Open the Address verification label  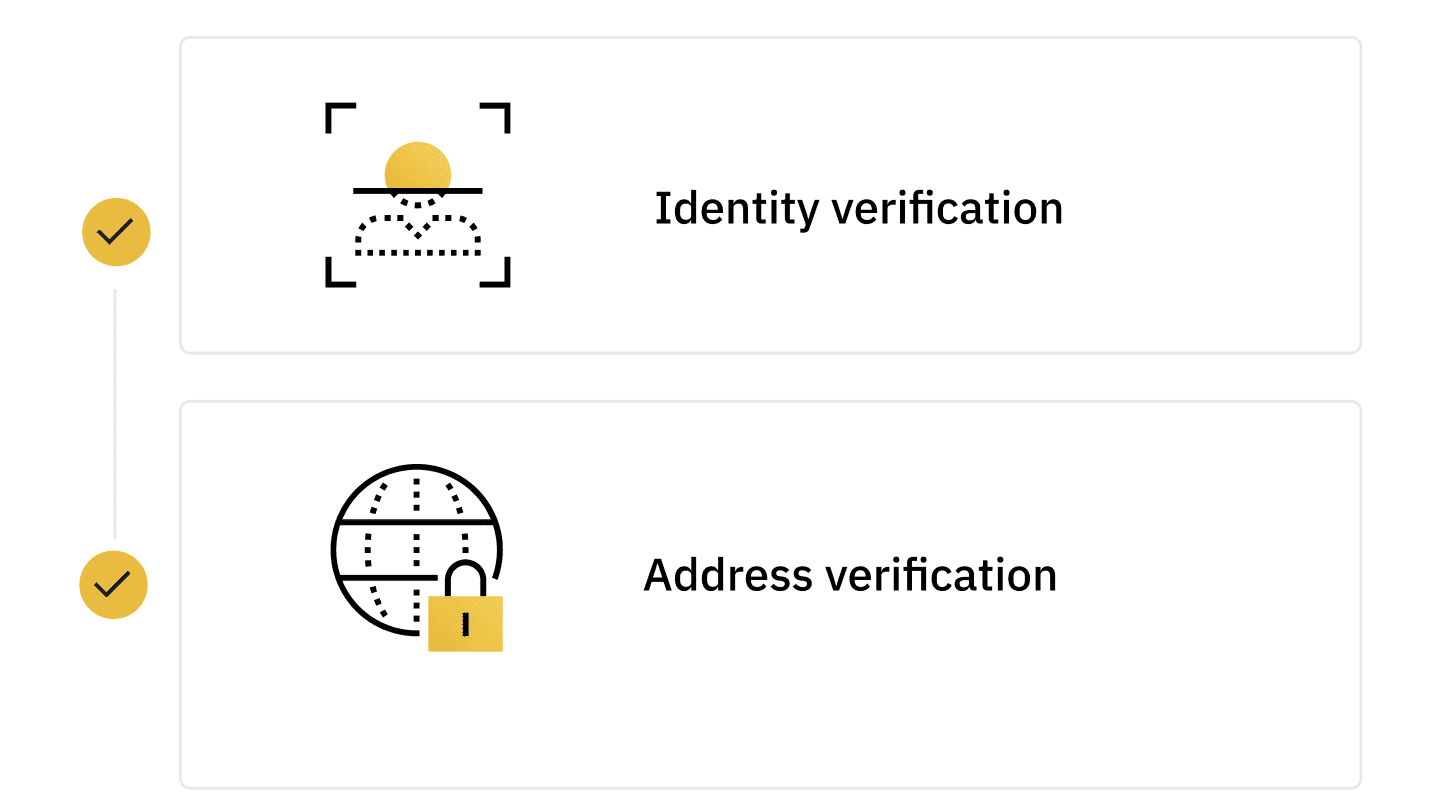coord(850,576)
